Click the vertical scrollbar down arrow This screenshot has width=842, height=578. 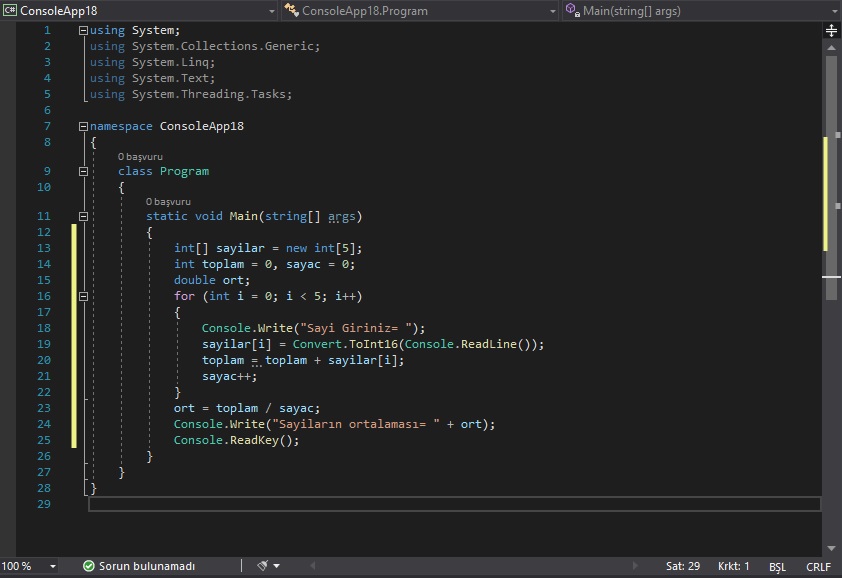click(831, 548)
